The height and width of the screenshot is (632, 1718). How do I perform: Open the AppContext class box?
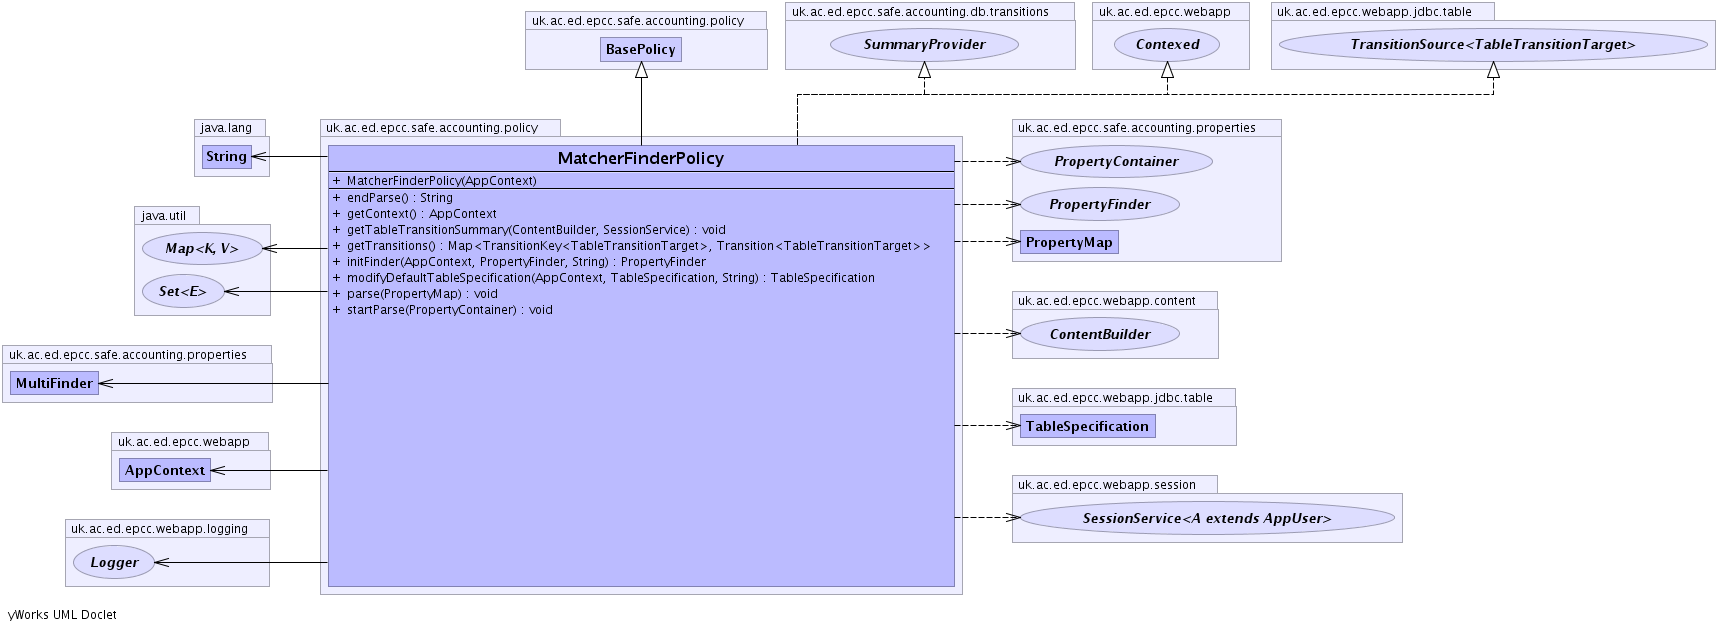pyautogui.click(x=165, y=470)
